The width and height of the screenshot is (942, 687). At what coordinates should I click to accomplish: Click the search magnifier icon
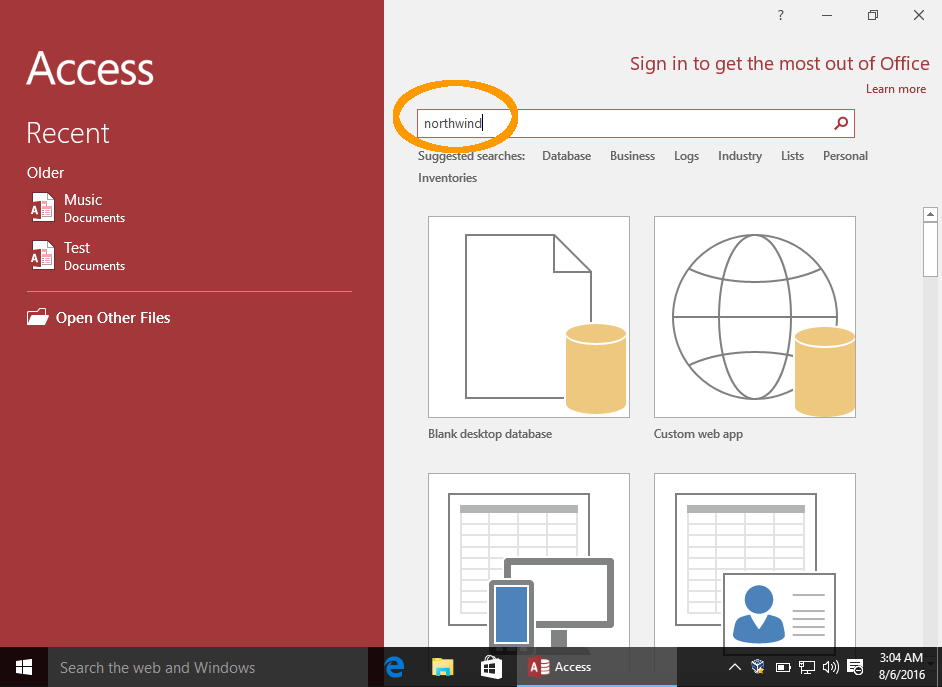(x=841, y=123)
